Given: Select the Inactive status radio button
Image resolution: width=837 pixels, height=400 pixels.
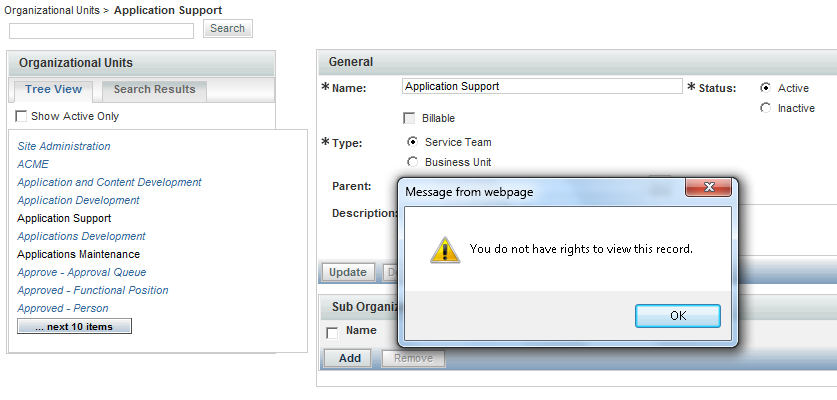Looking at the screenshot, I should (x=765, y=108).
